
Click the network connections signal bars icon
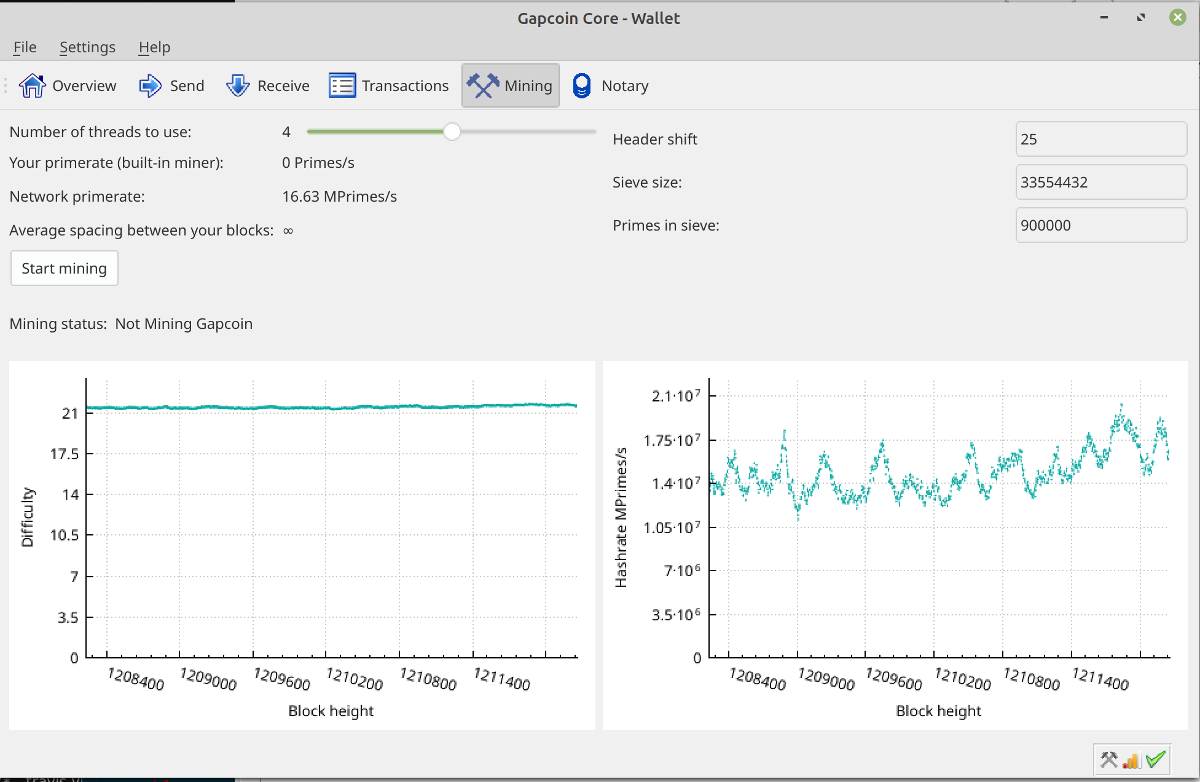1132,760
